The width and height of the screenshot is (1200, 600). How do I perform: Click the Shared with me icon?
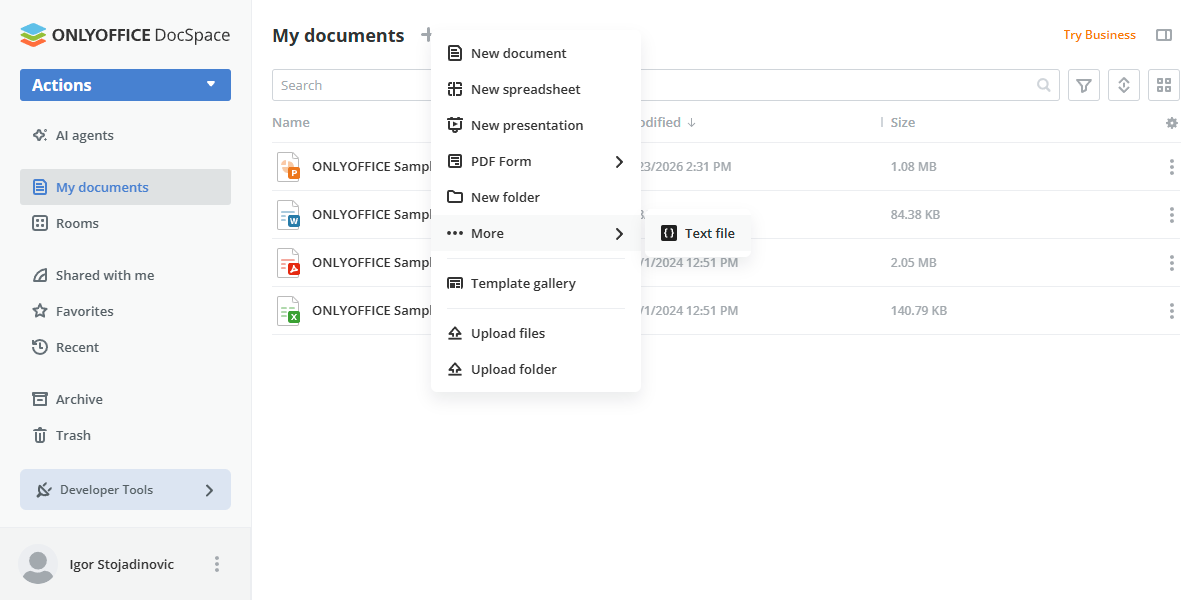[40, 275]
